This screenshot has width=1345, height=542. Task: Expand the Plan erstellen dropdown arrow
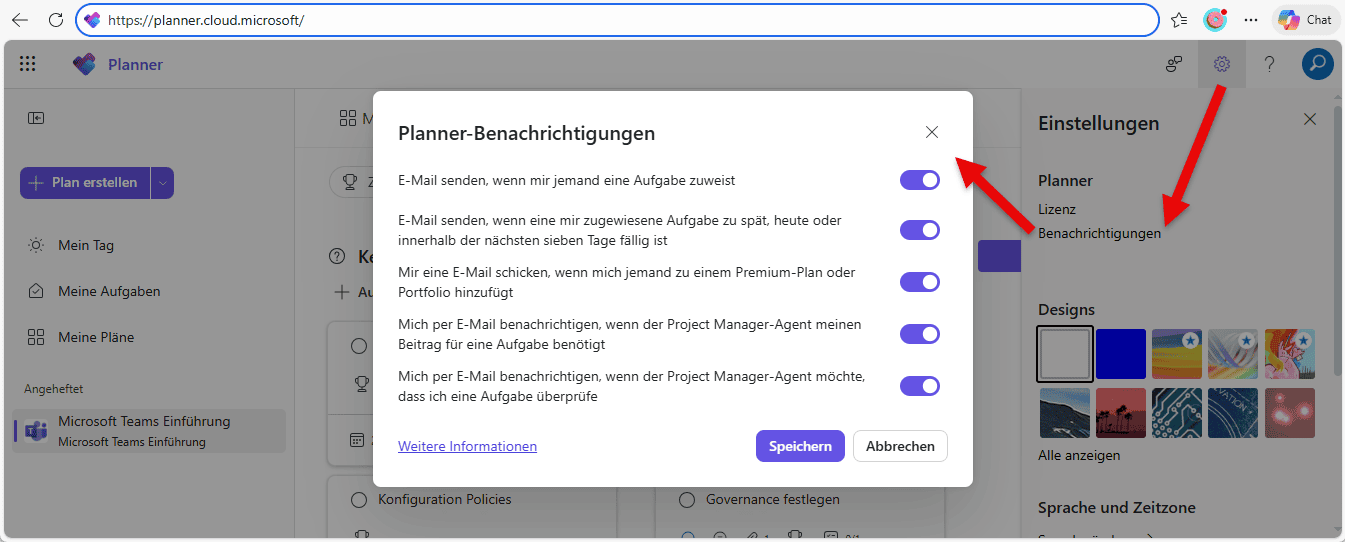coord(163,183)
